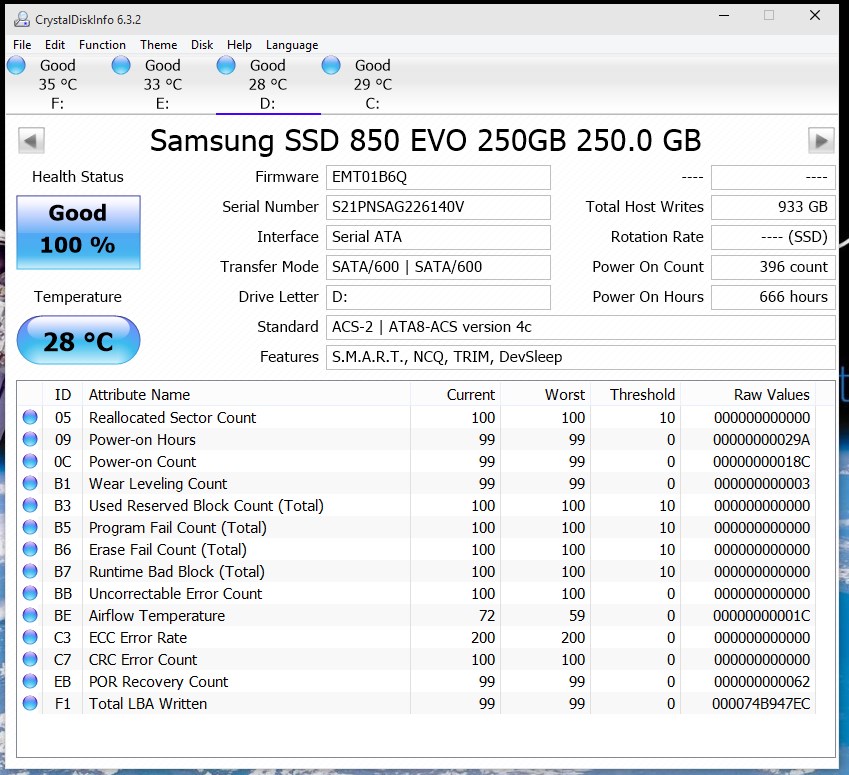Click the Firmware field EMT01B6Q
This screenshot has height=775, width=849.
438,178
